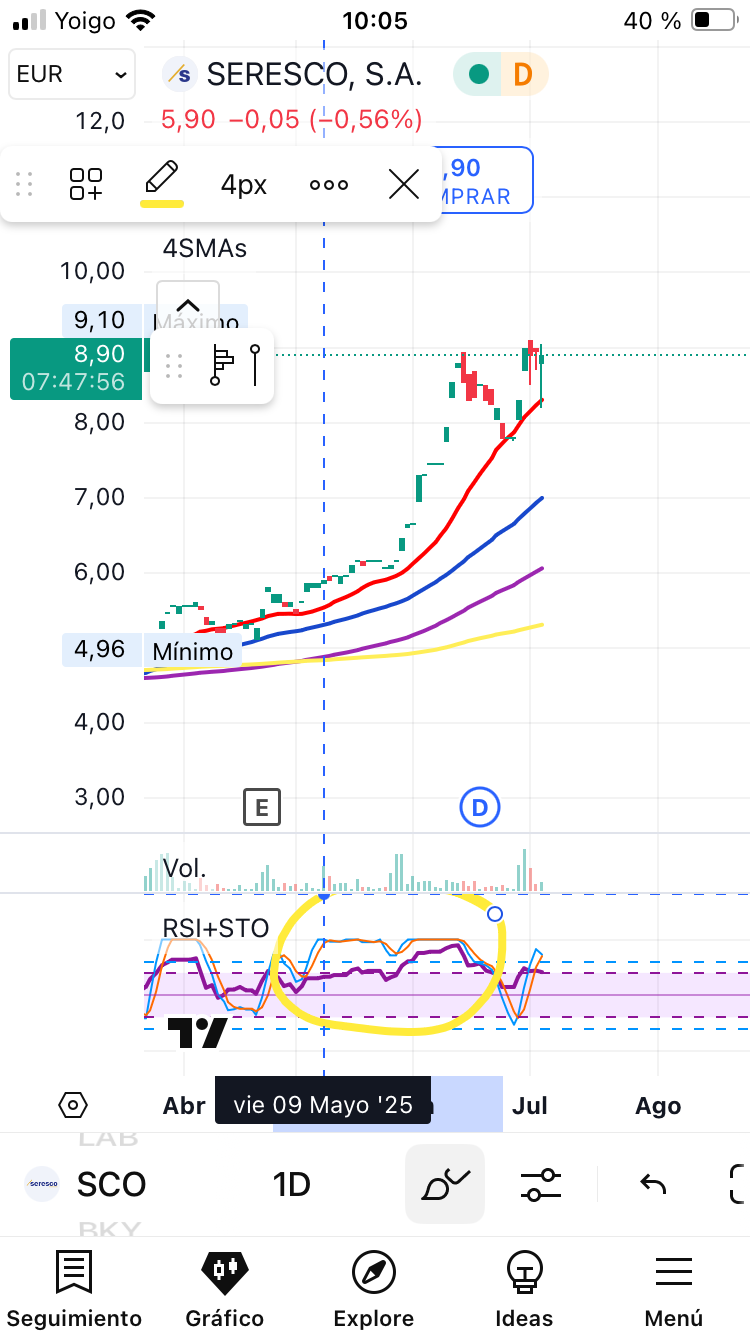
Task: Tap the COMPRAR buy button
Action: [x=486, y=181]
